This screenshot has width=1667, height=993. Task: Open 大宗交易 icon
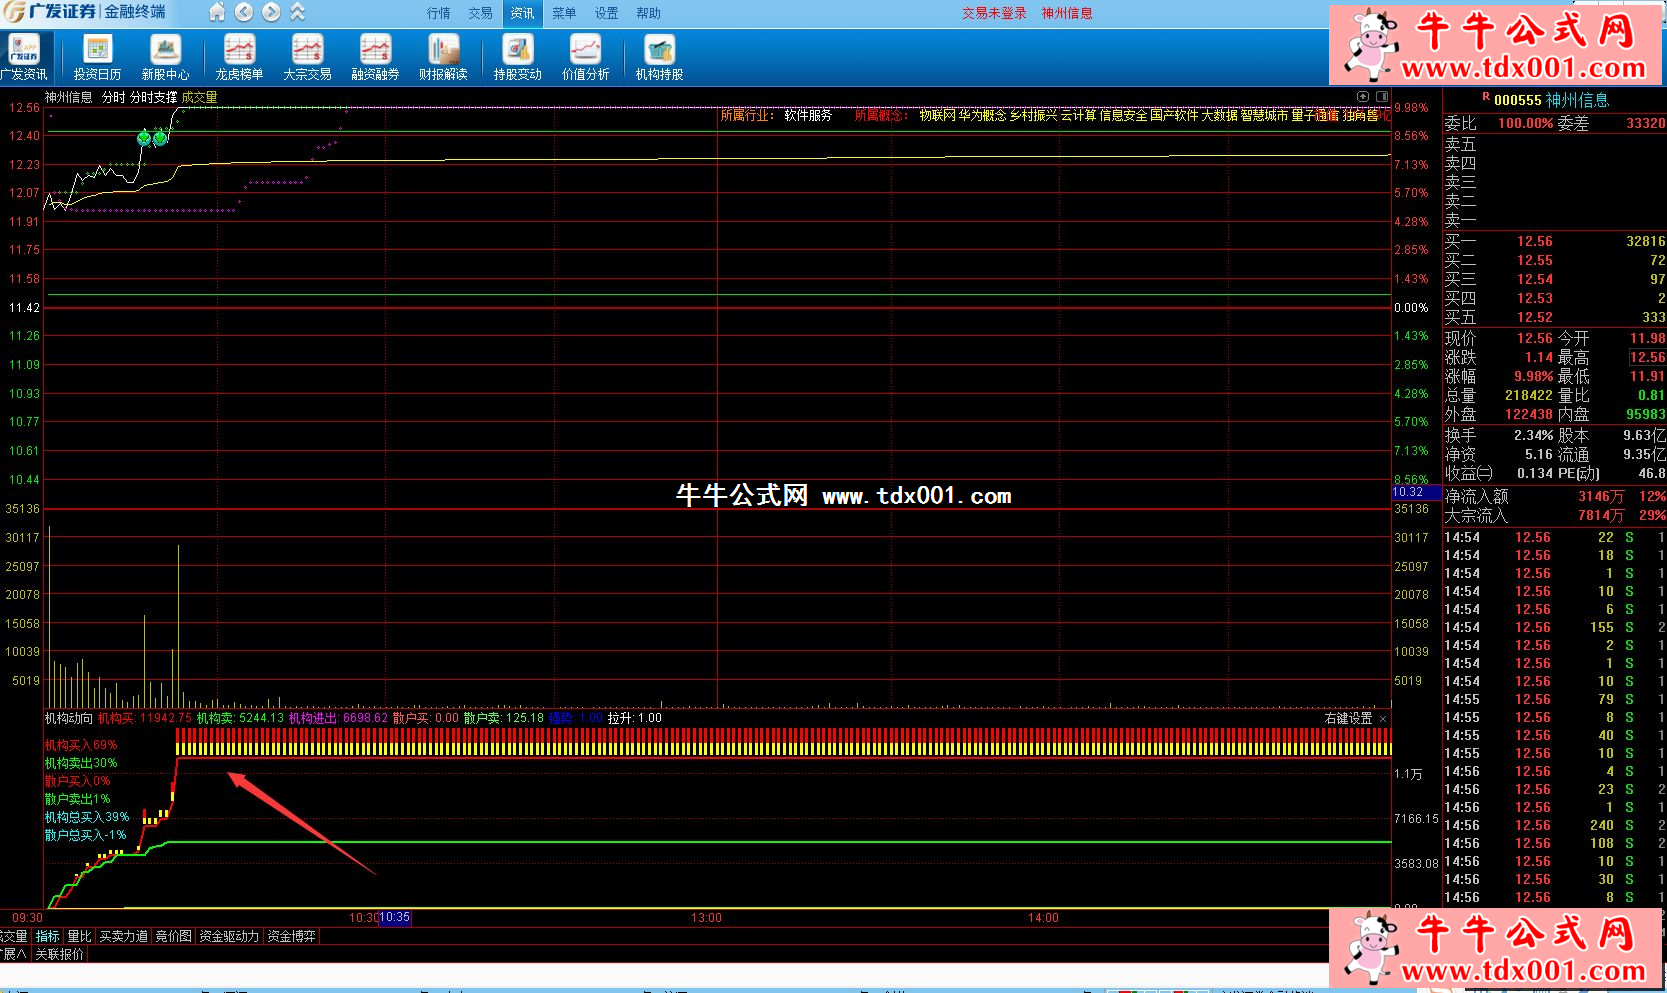point(307,58)
